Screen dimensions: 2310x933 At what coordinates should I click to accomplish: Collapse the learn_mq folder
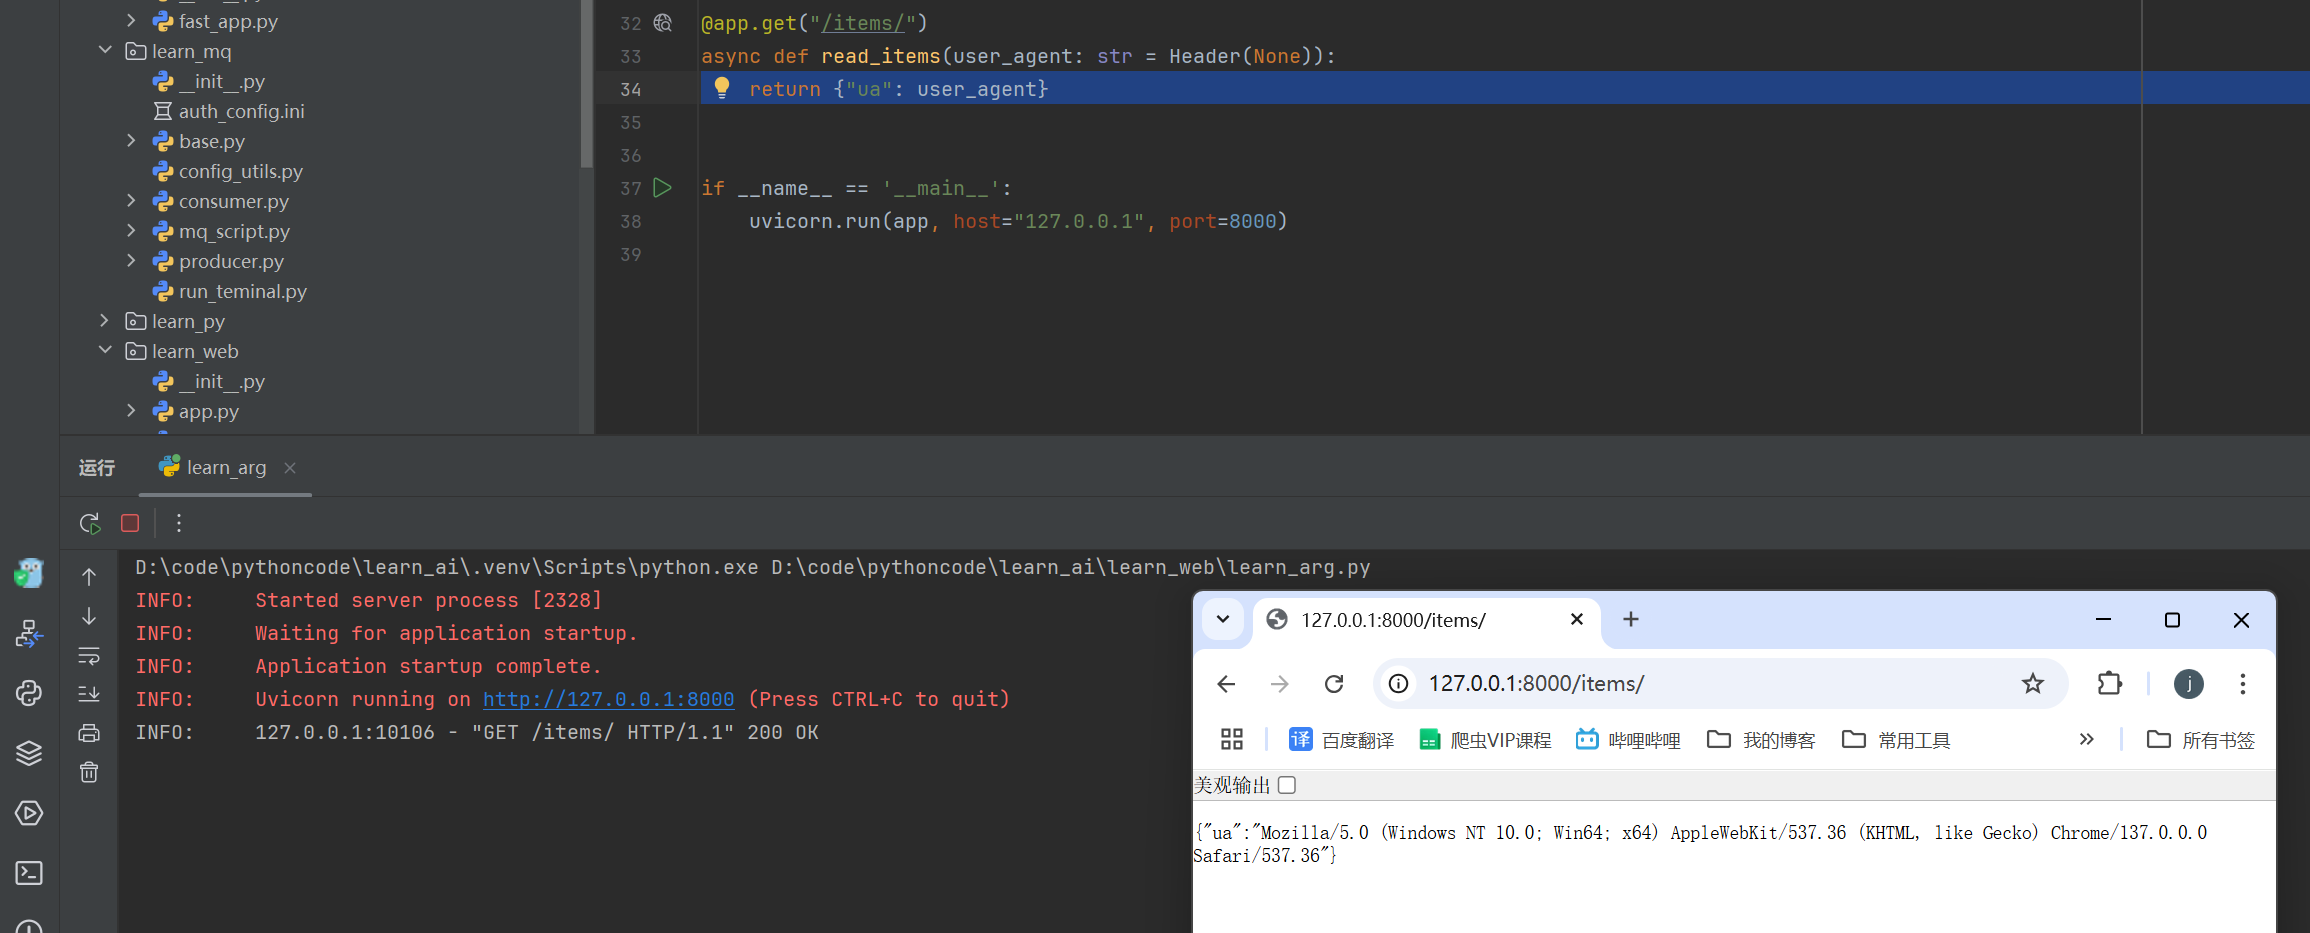pos(105,51)
